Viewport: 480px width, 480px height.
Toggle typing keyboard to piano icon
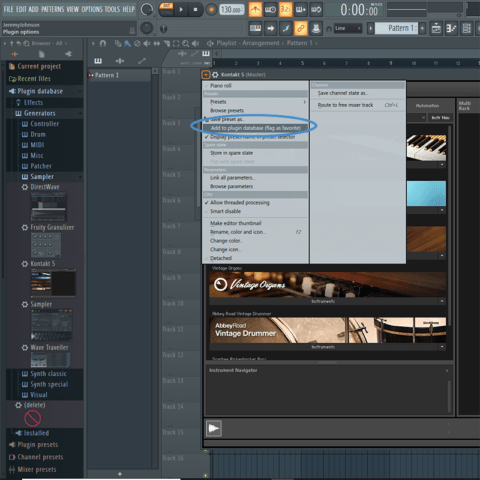point(256,28)
